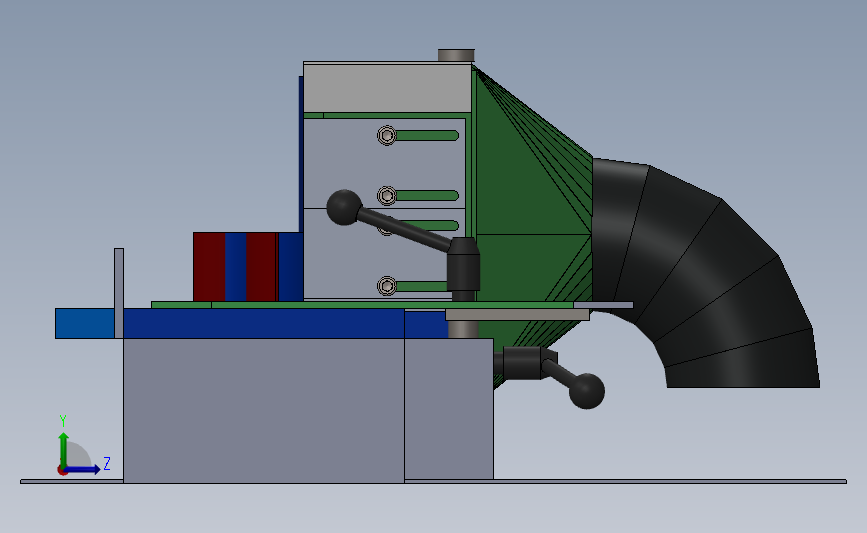
Task: Select the topmost socket head bolt
Action: [387, 135]
